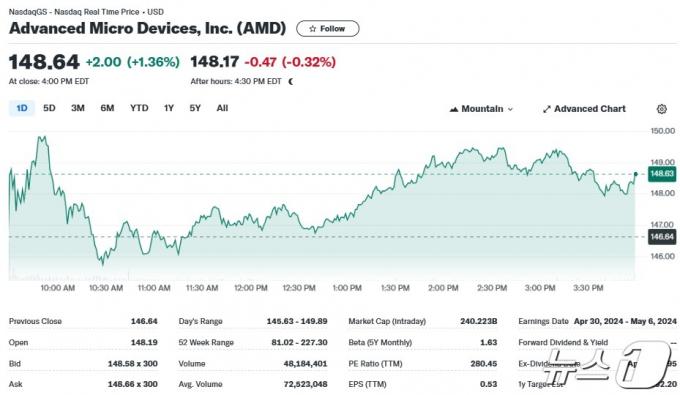Screen dimensions: 680x395
Task: Click the Earnings Date Apr 30, 2024 - May 6, 2024
Action: [625, 321]
